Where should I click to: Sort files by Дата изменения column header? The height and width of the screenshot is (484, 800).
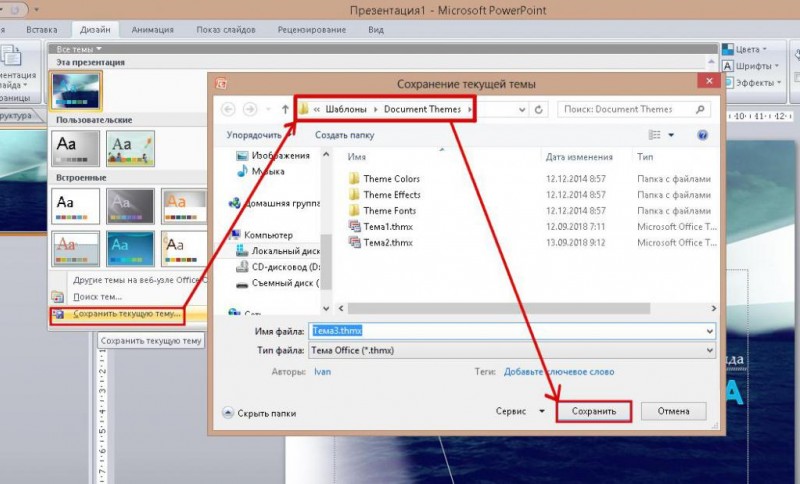tap(579, 157)
